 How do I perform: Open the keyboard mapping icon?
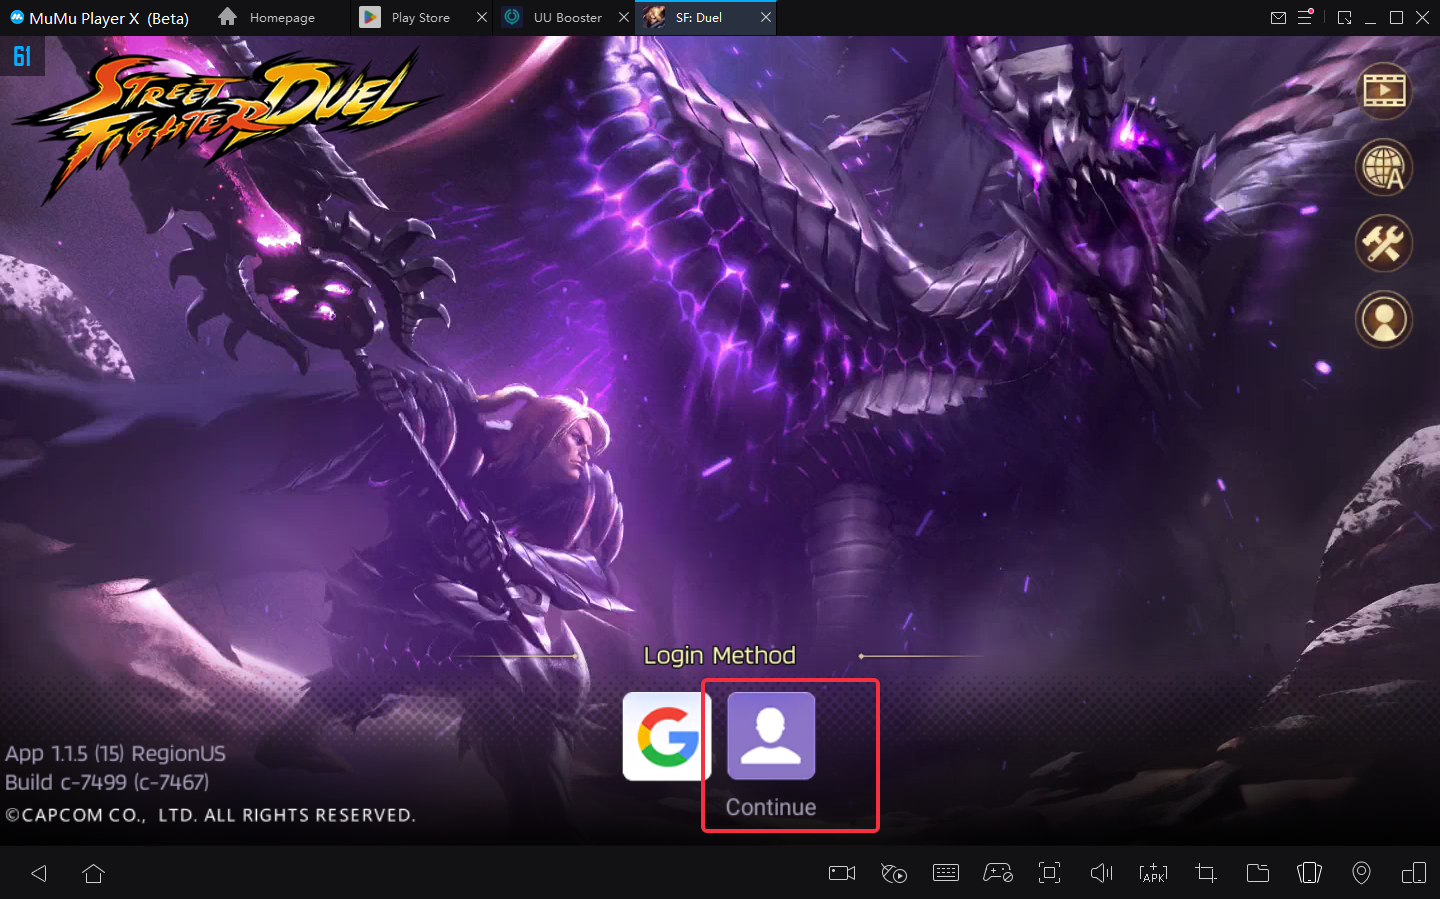[x=946, y=873]
